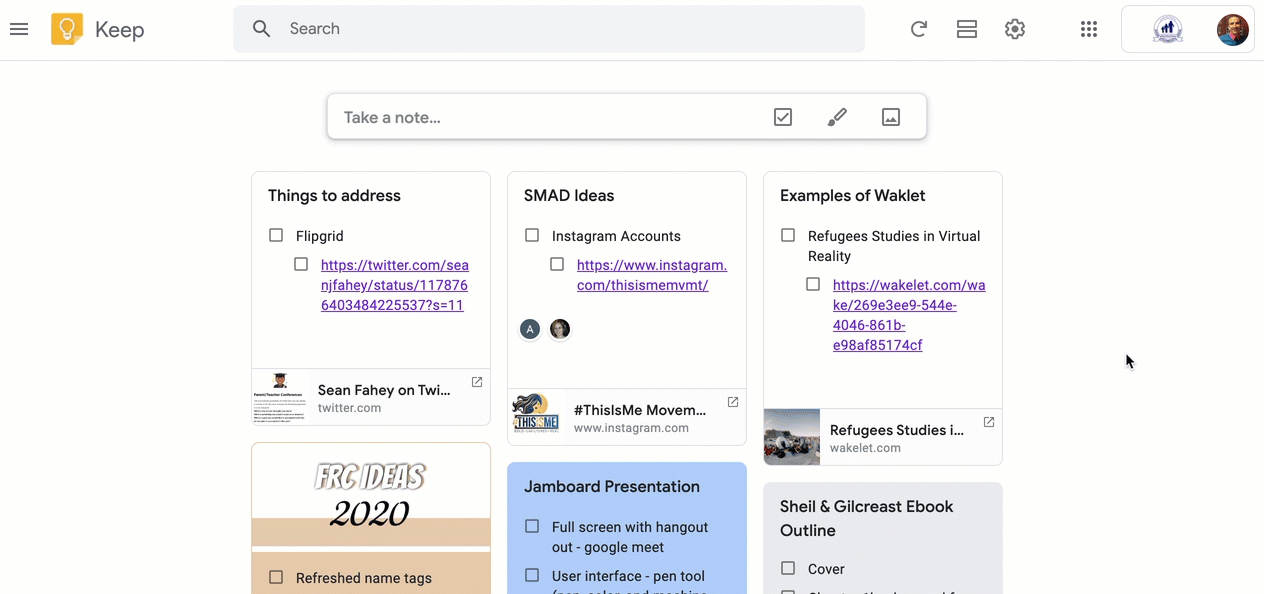1264x594 pixels.
Task: Open the Settings gear
Action: pos(1015,29)
